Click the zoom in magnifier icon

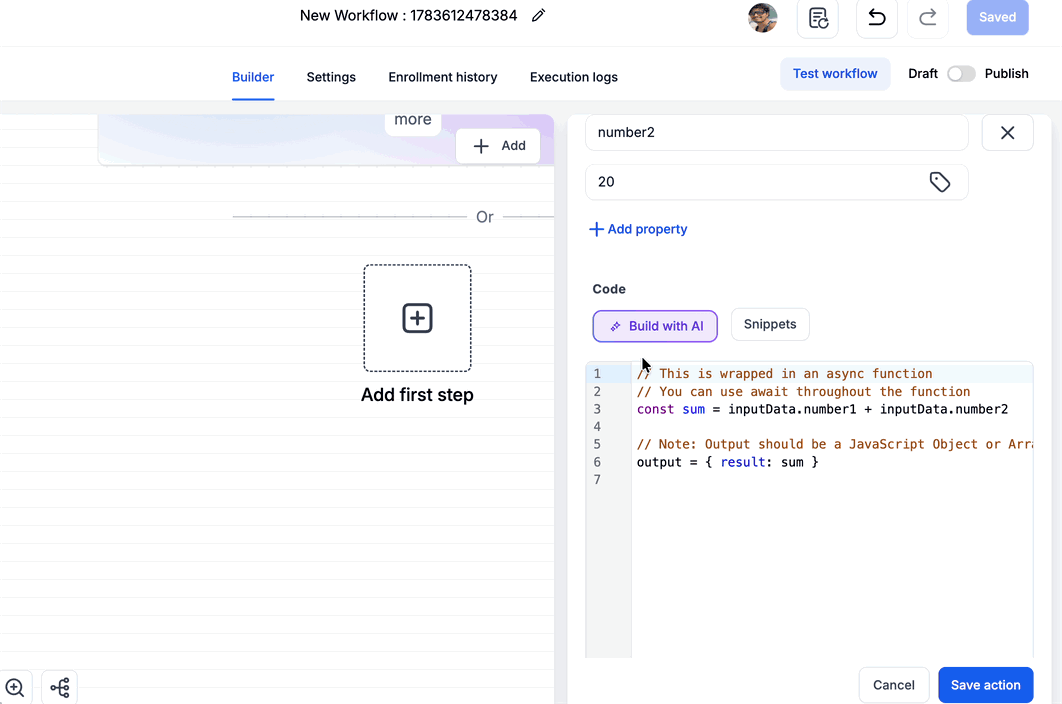click(x=14, y=687)
